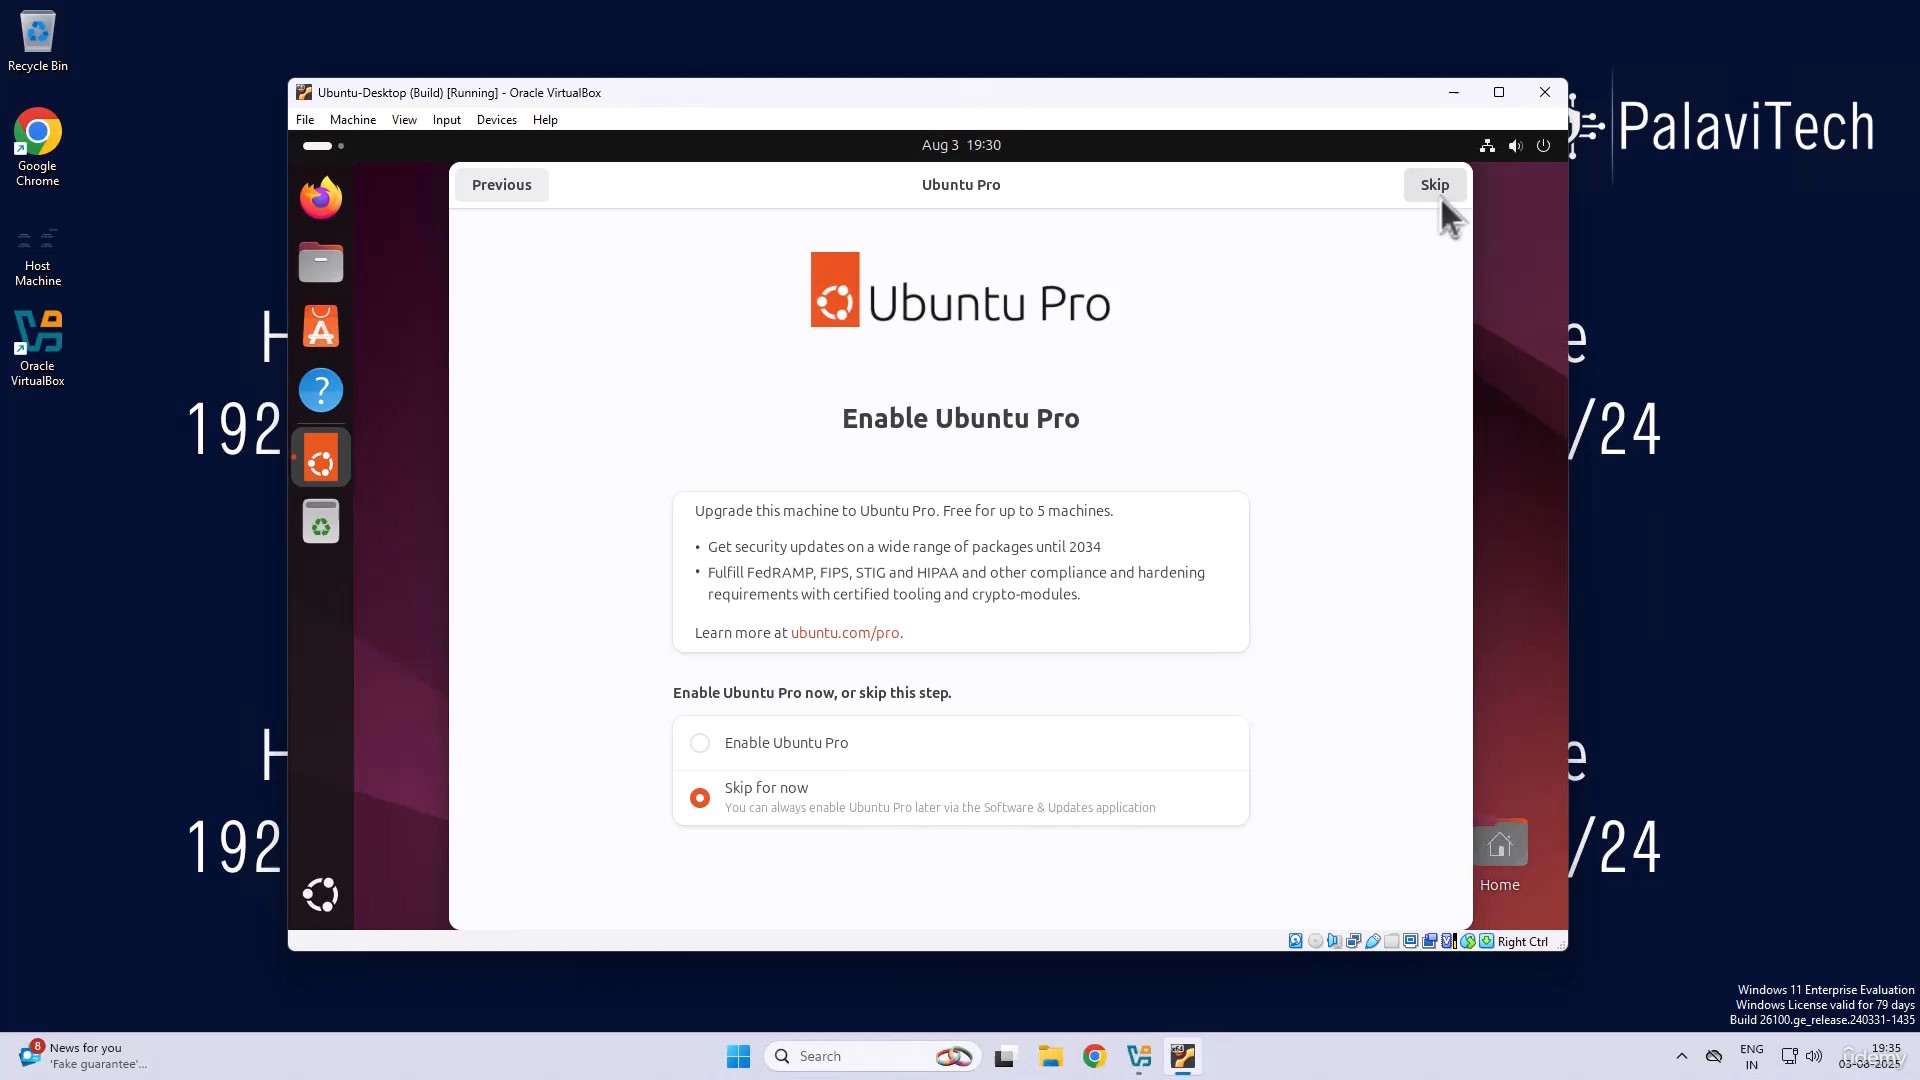Select the Ubuntu welcome app in dock
Viewport: 1920px width, 1080px height.
[321, 458]
